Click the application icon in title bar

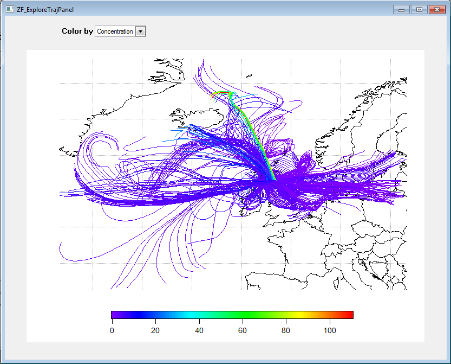(10, 9)
